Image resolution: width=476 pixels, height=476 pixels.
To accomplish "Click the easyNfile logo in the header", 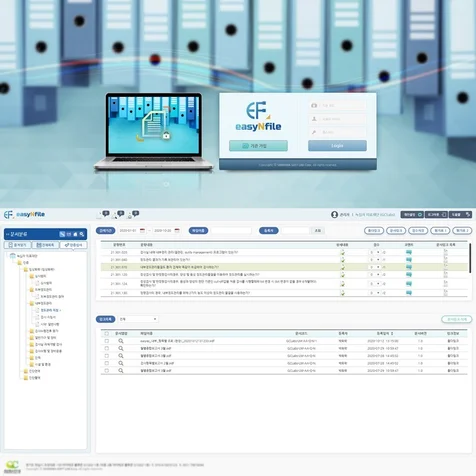I will pos(24,214).
